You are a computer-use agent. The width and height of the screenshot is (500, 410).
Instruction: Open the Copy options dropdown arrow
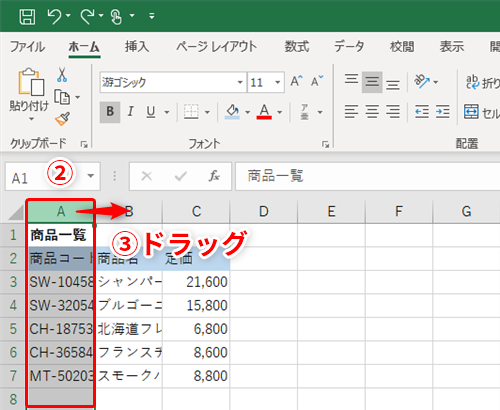pos(77,97)
